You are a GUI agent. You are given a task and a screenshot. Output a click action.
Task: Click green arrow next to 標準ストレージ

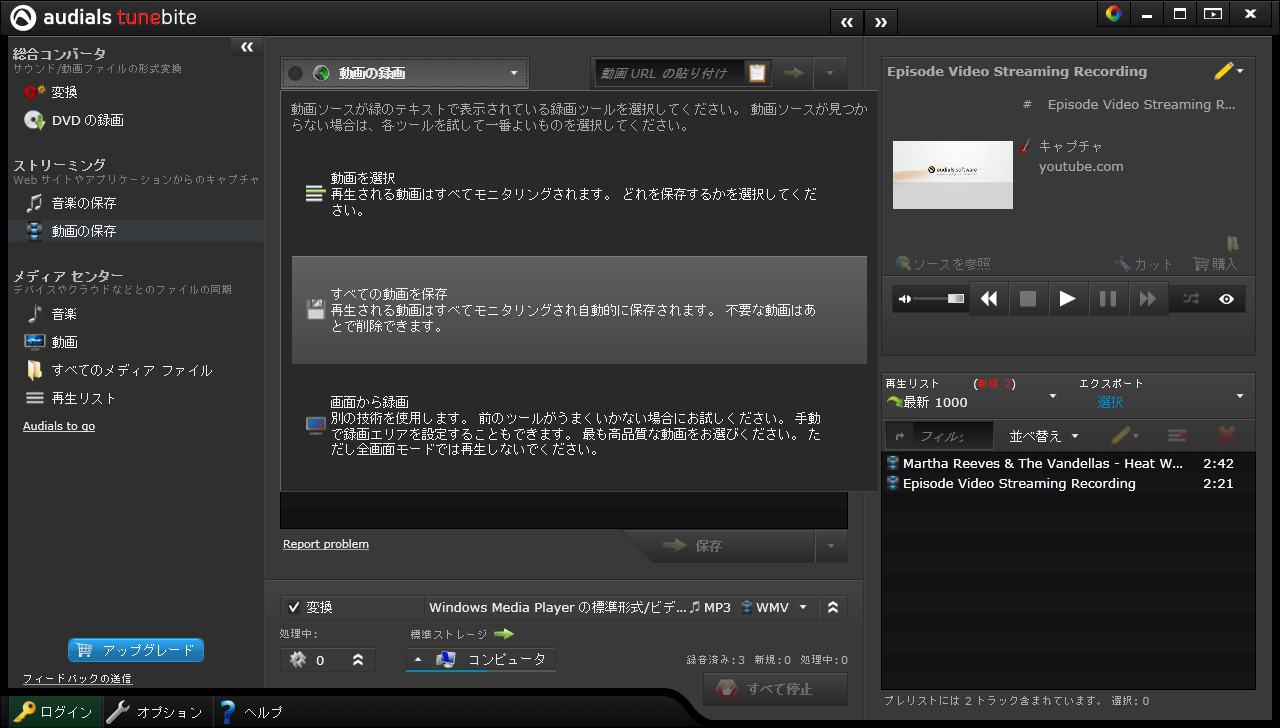pos(503,634)
